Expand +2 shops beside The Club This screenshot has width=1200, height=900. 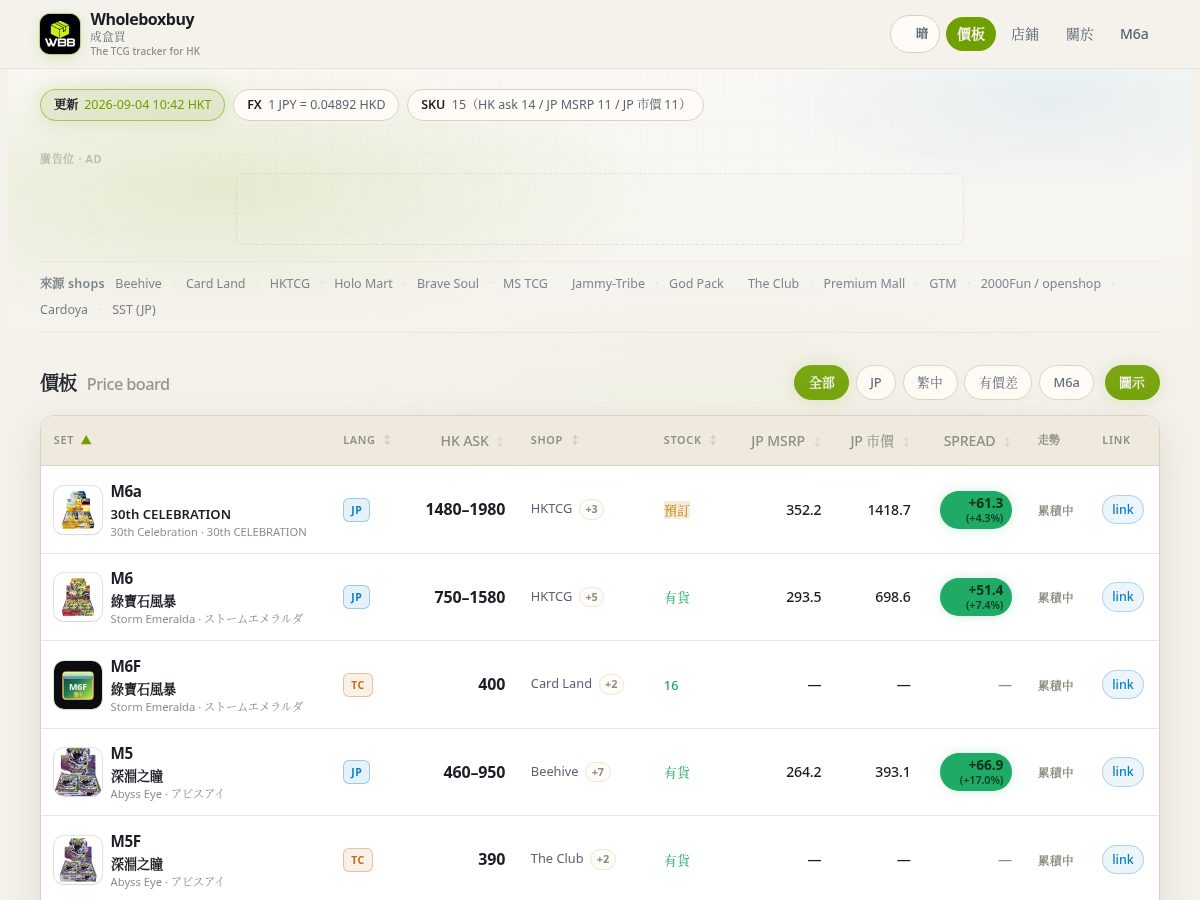point(603,859)
